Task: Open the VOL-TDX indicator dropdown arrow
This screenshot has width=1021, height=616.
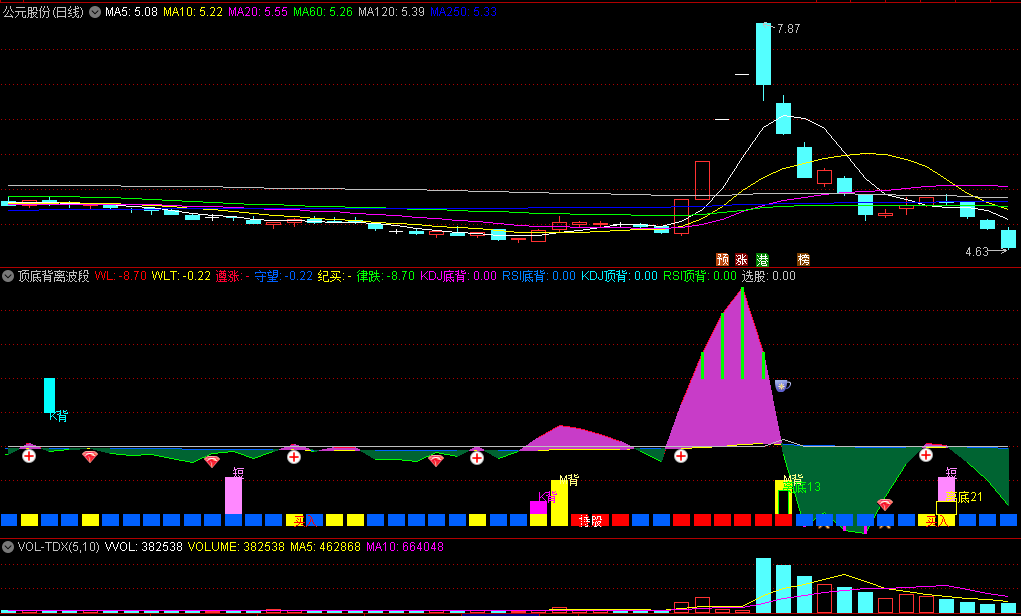Action: [x=8, y=547]
